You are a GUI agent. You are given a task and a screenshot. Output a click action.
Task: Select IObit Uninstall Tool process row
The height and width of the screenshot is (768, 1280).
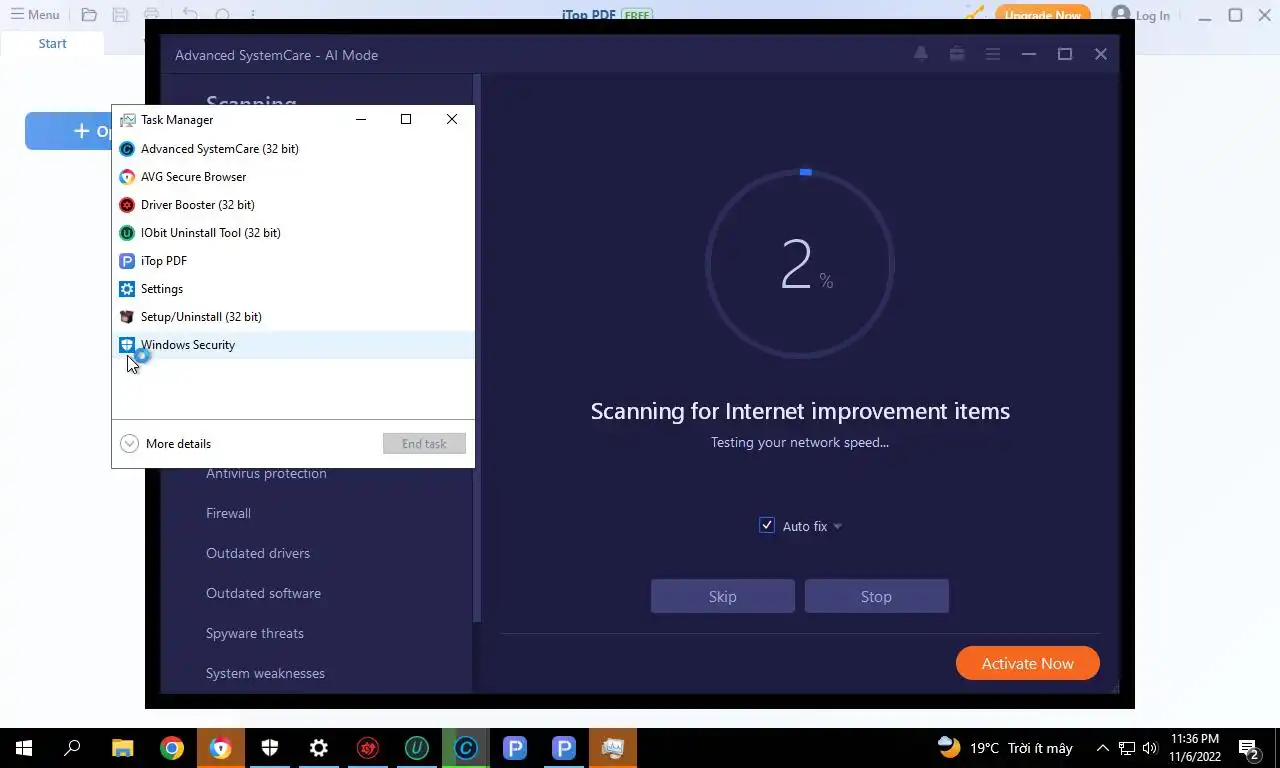tap(293, 233)
